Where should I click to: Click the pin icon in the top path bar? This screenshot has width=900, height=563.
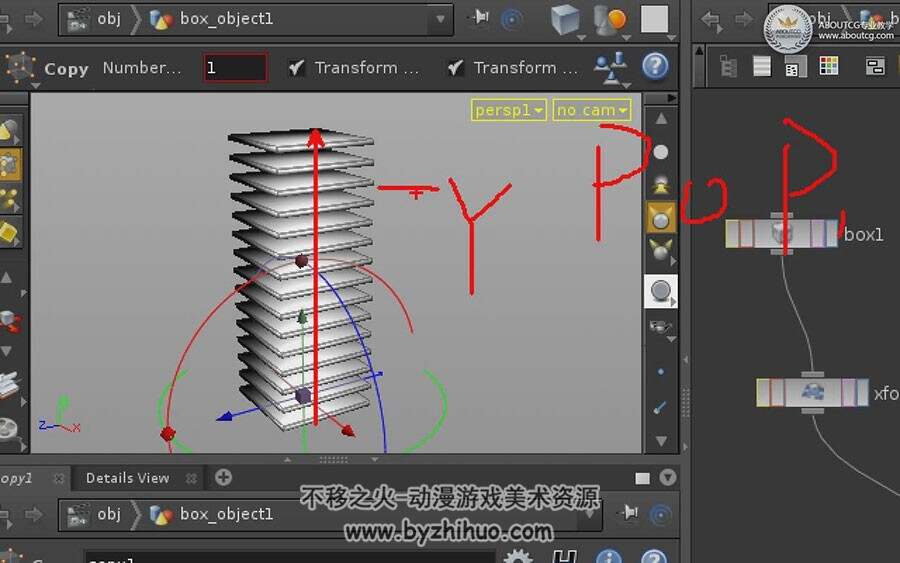[478, 18]
